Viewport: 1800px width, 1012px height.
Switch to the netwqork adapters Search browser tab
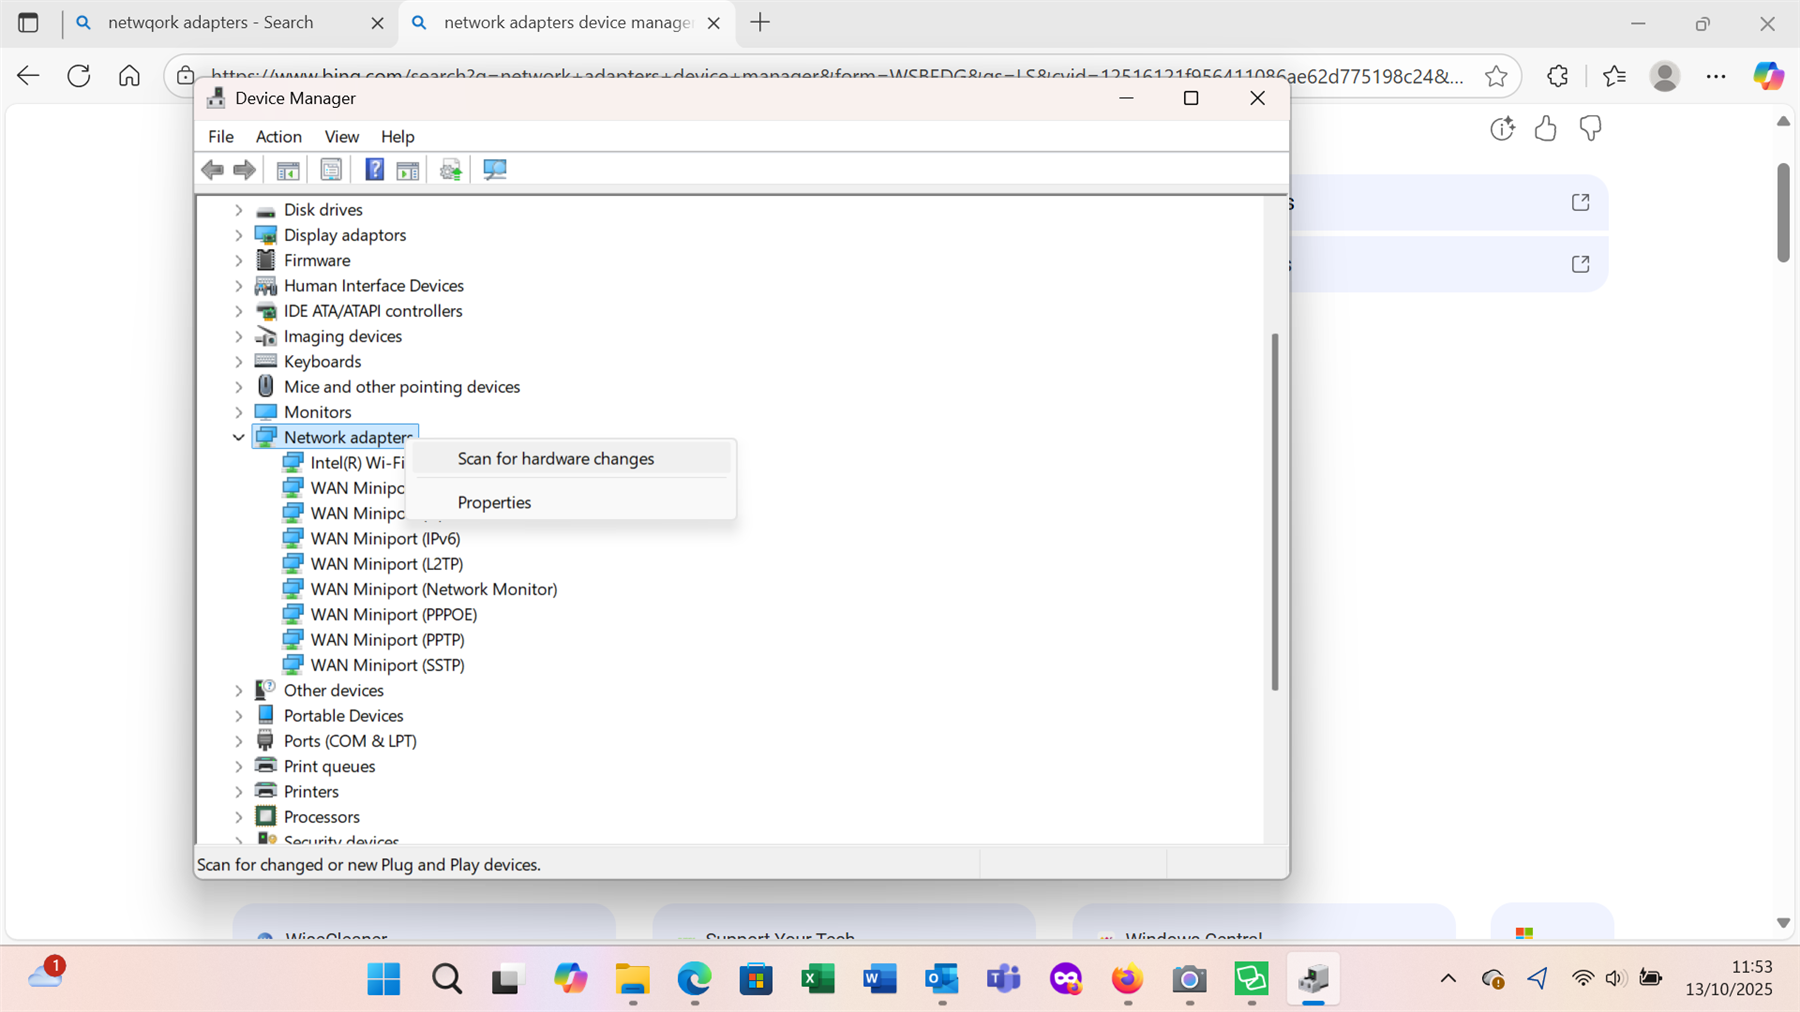click(x=210, y=22)
